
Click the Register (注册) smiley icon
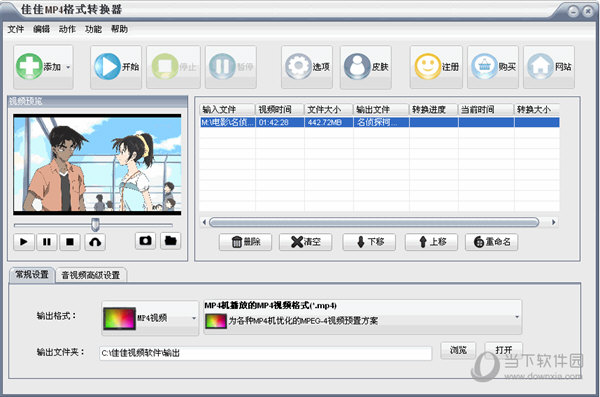[427, 66]
